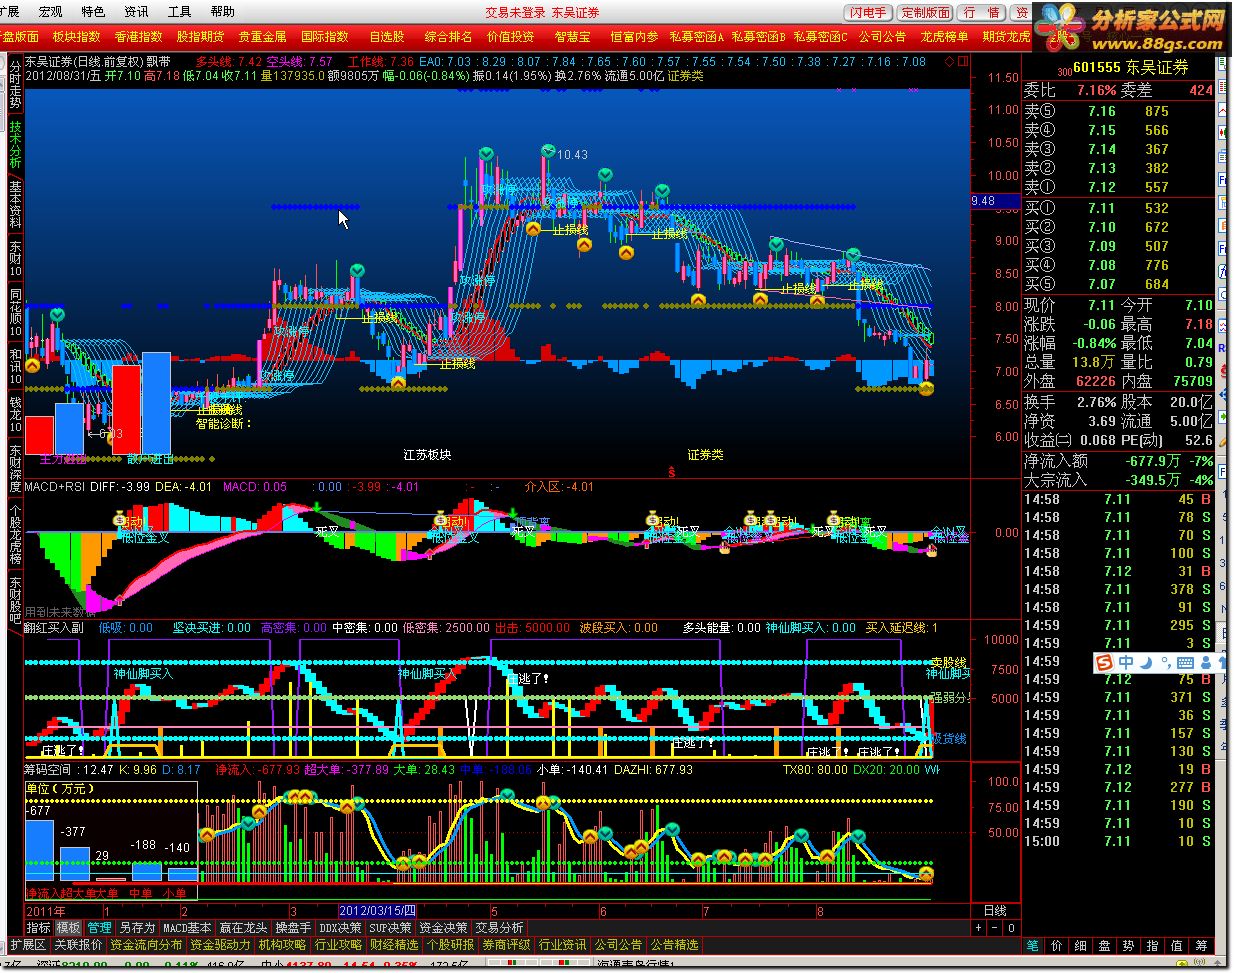Select 交易分析 template tab
The width and height of the screenshot is (1234, 973).
pos(499,928)
